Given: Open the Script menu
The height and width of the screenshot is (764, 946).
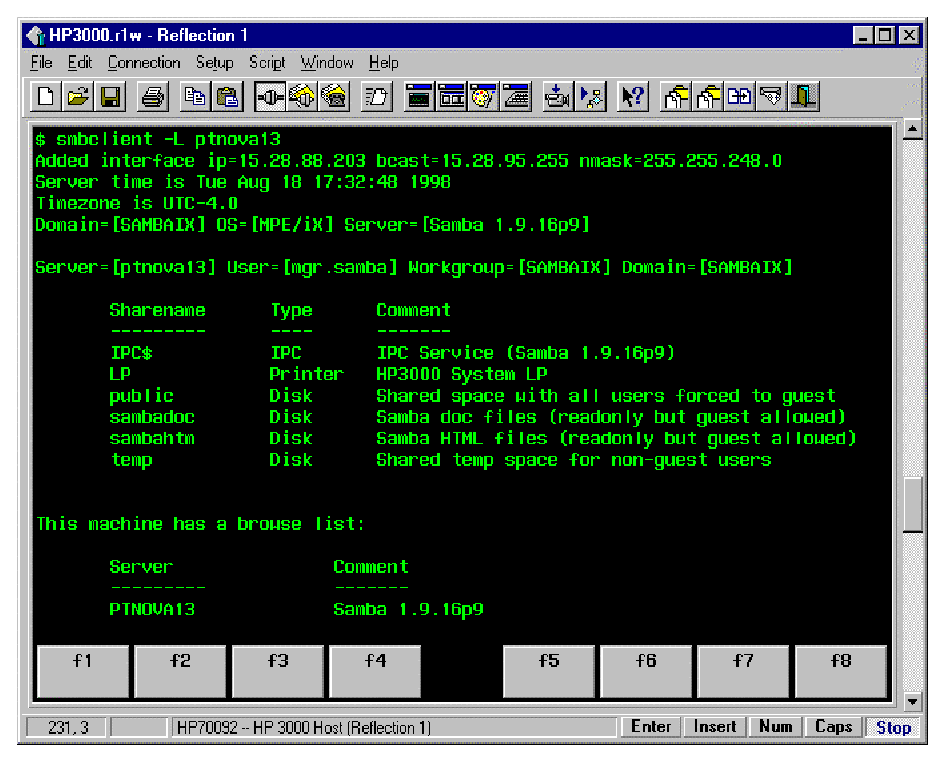Looking at the screenshot, I should [x=267, y=63].
